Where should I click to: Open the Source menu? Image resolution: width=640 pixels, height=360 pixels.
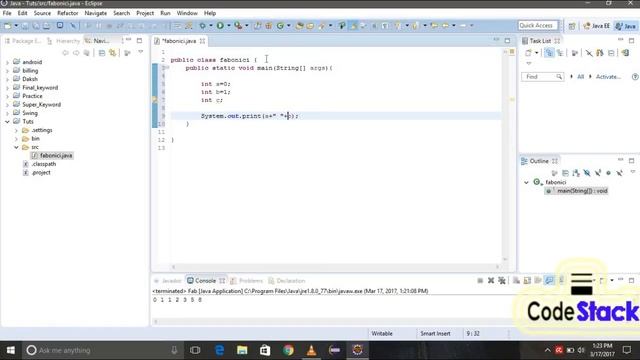pyautogui.click(x=42, y=13)
